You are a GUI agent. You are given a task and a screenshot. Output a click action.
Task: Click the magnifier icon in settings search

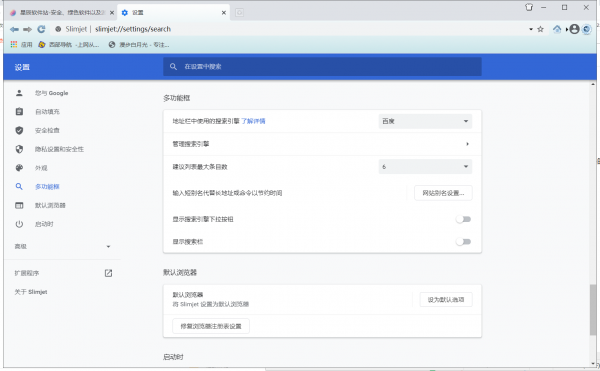(173, 67)
